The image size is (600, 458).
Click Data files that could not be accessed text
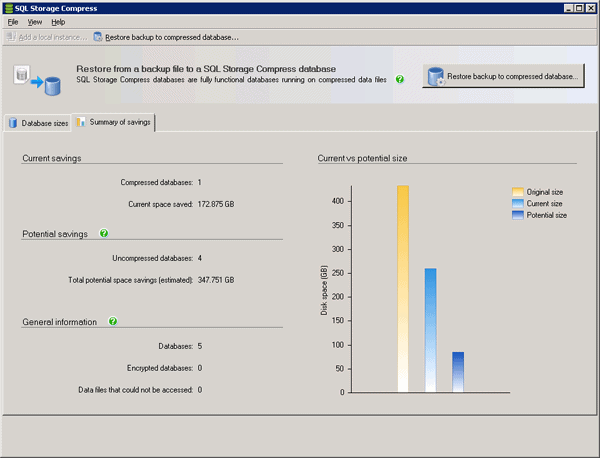(x=135, y=390)
